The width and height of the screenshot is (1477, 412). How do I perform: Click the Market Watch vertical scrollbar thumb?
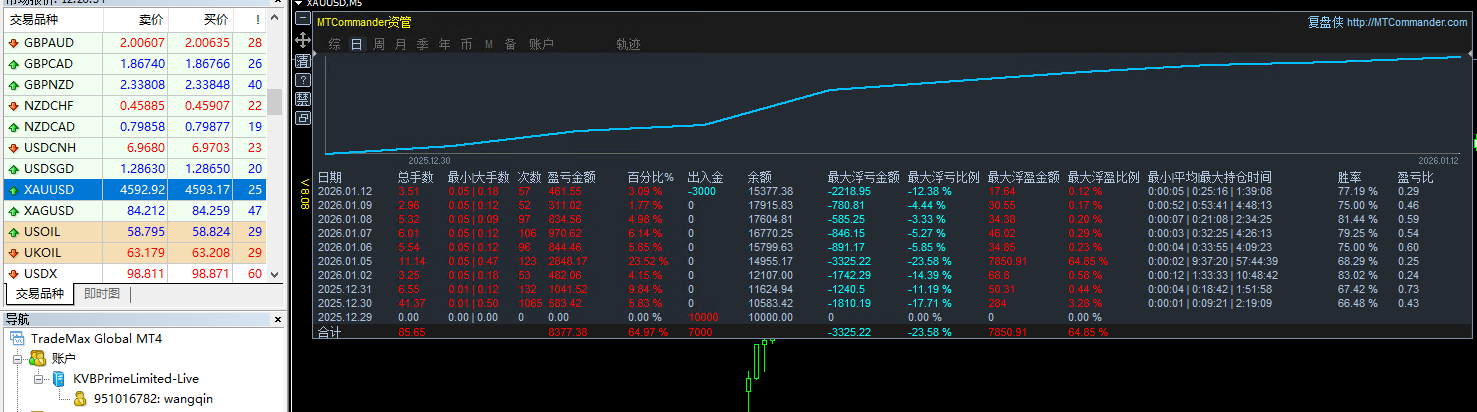point(274,102)
